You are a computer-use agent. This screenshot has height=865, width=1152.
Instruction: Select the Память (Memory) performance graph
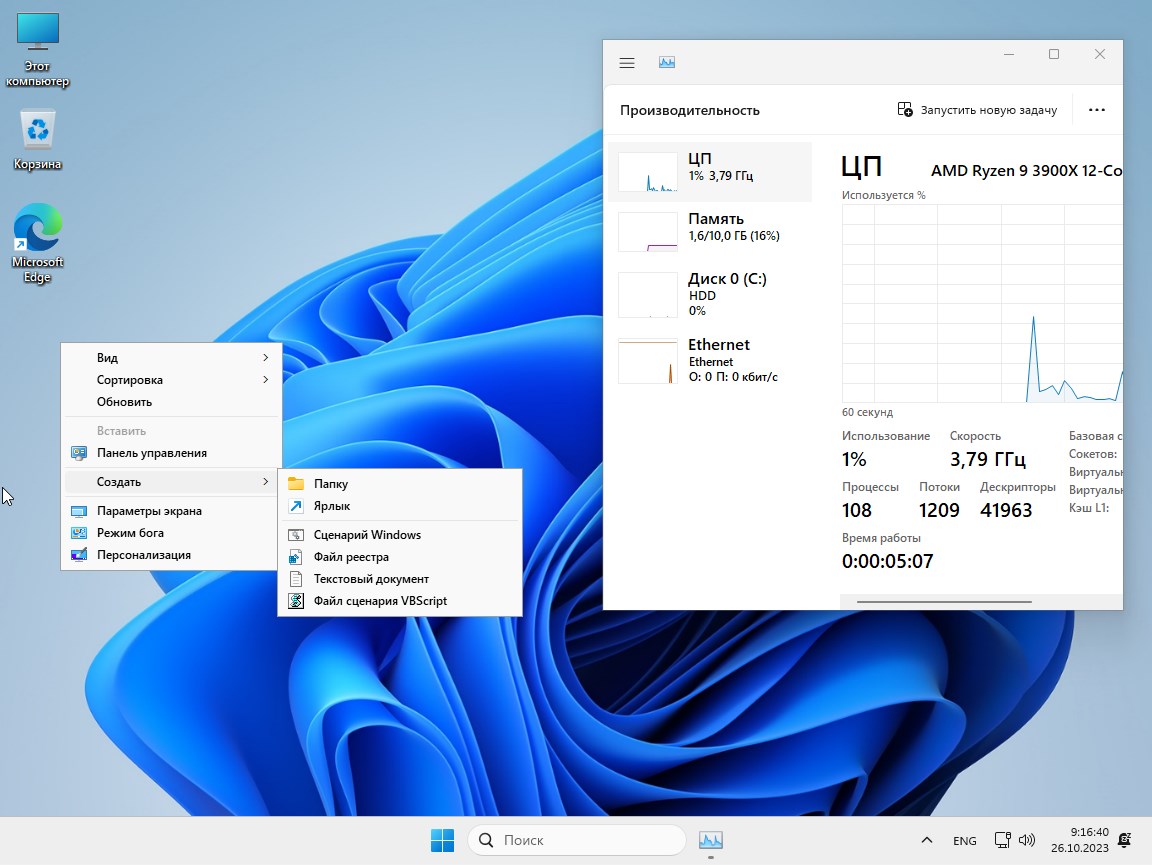point(710,228)
